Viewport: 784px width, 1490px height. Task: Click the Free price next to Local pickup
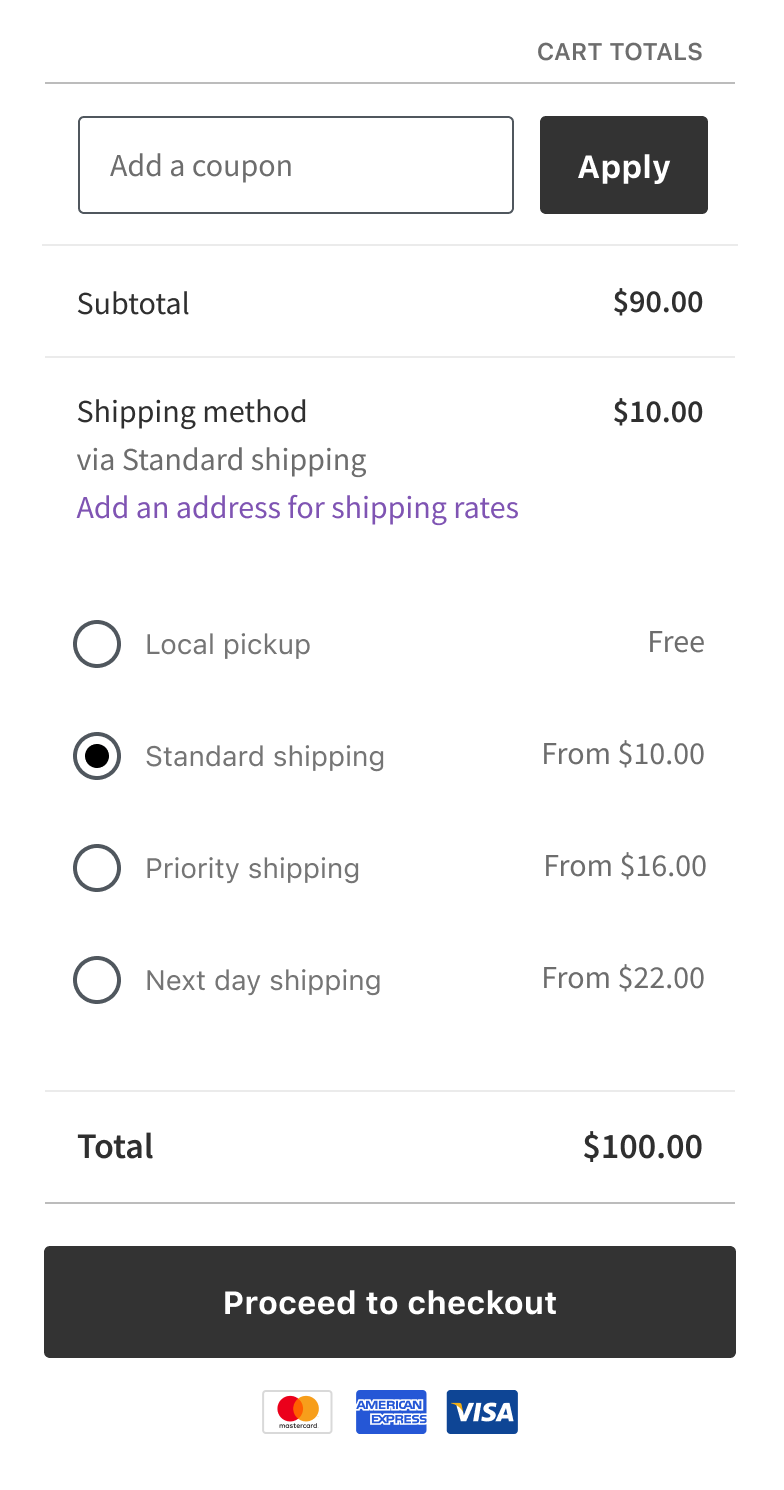pos(676,642)
